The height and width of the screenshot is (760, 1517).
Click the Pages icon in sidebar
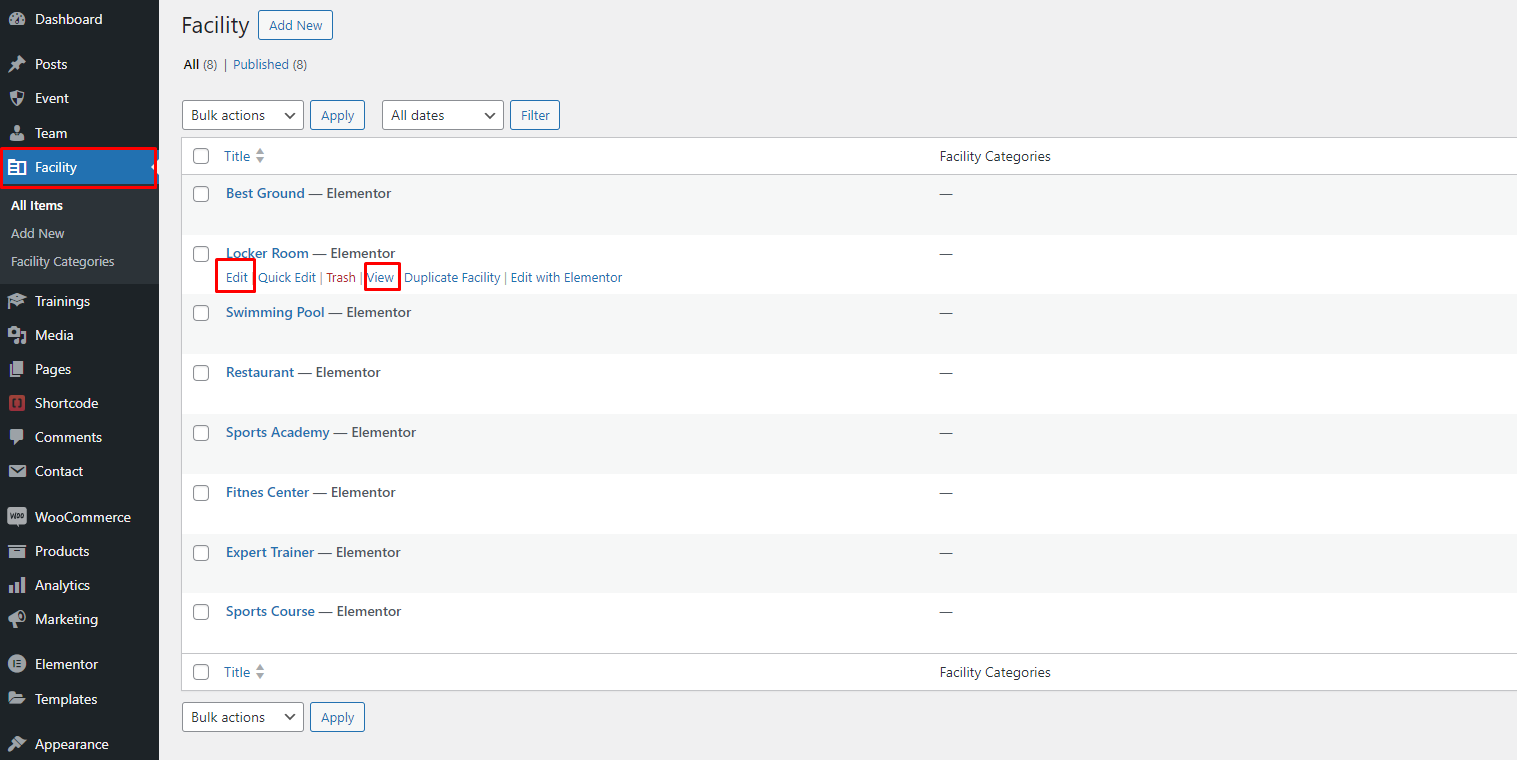point(17,369)
